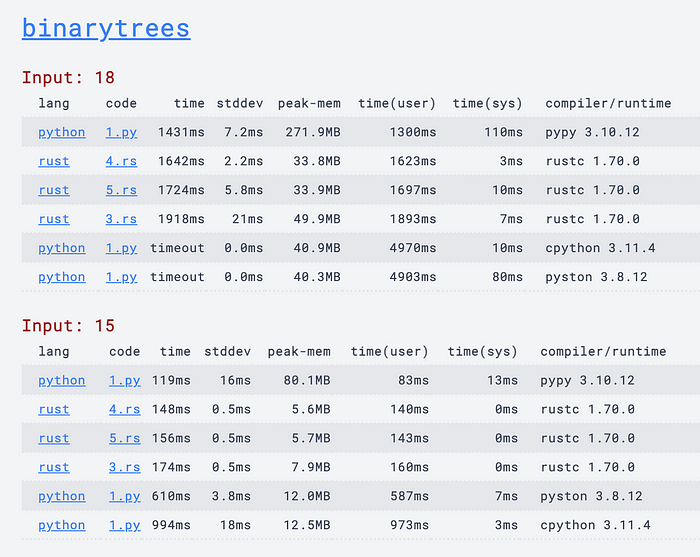Select the 110ms time(sys) cell
Image resolution: width=700 pixels, height=557 pixels.
click(504, 132)
